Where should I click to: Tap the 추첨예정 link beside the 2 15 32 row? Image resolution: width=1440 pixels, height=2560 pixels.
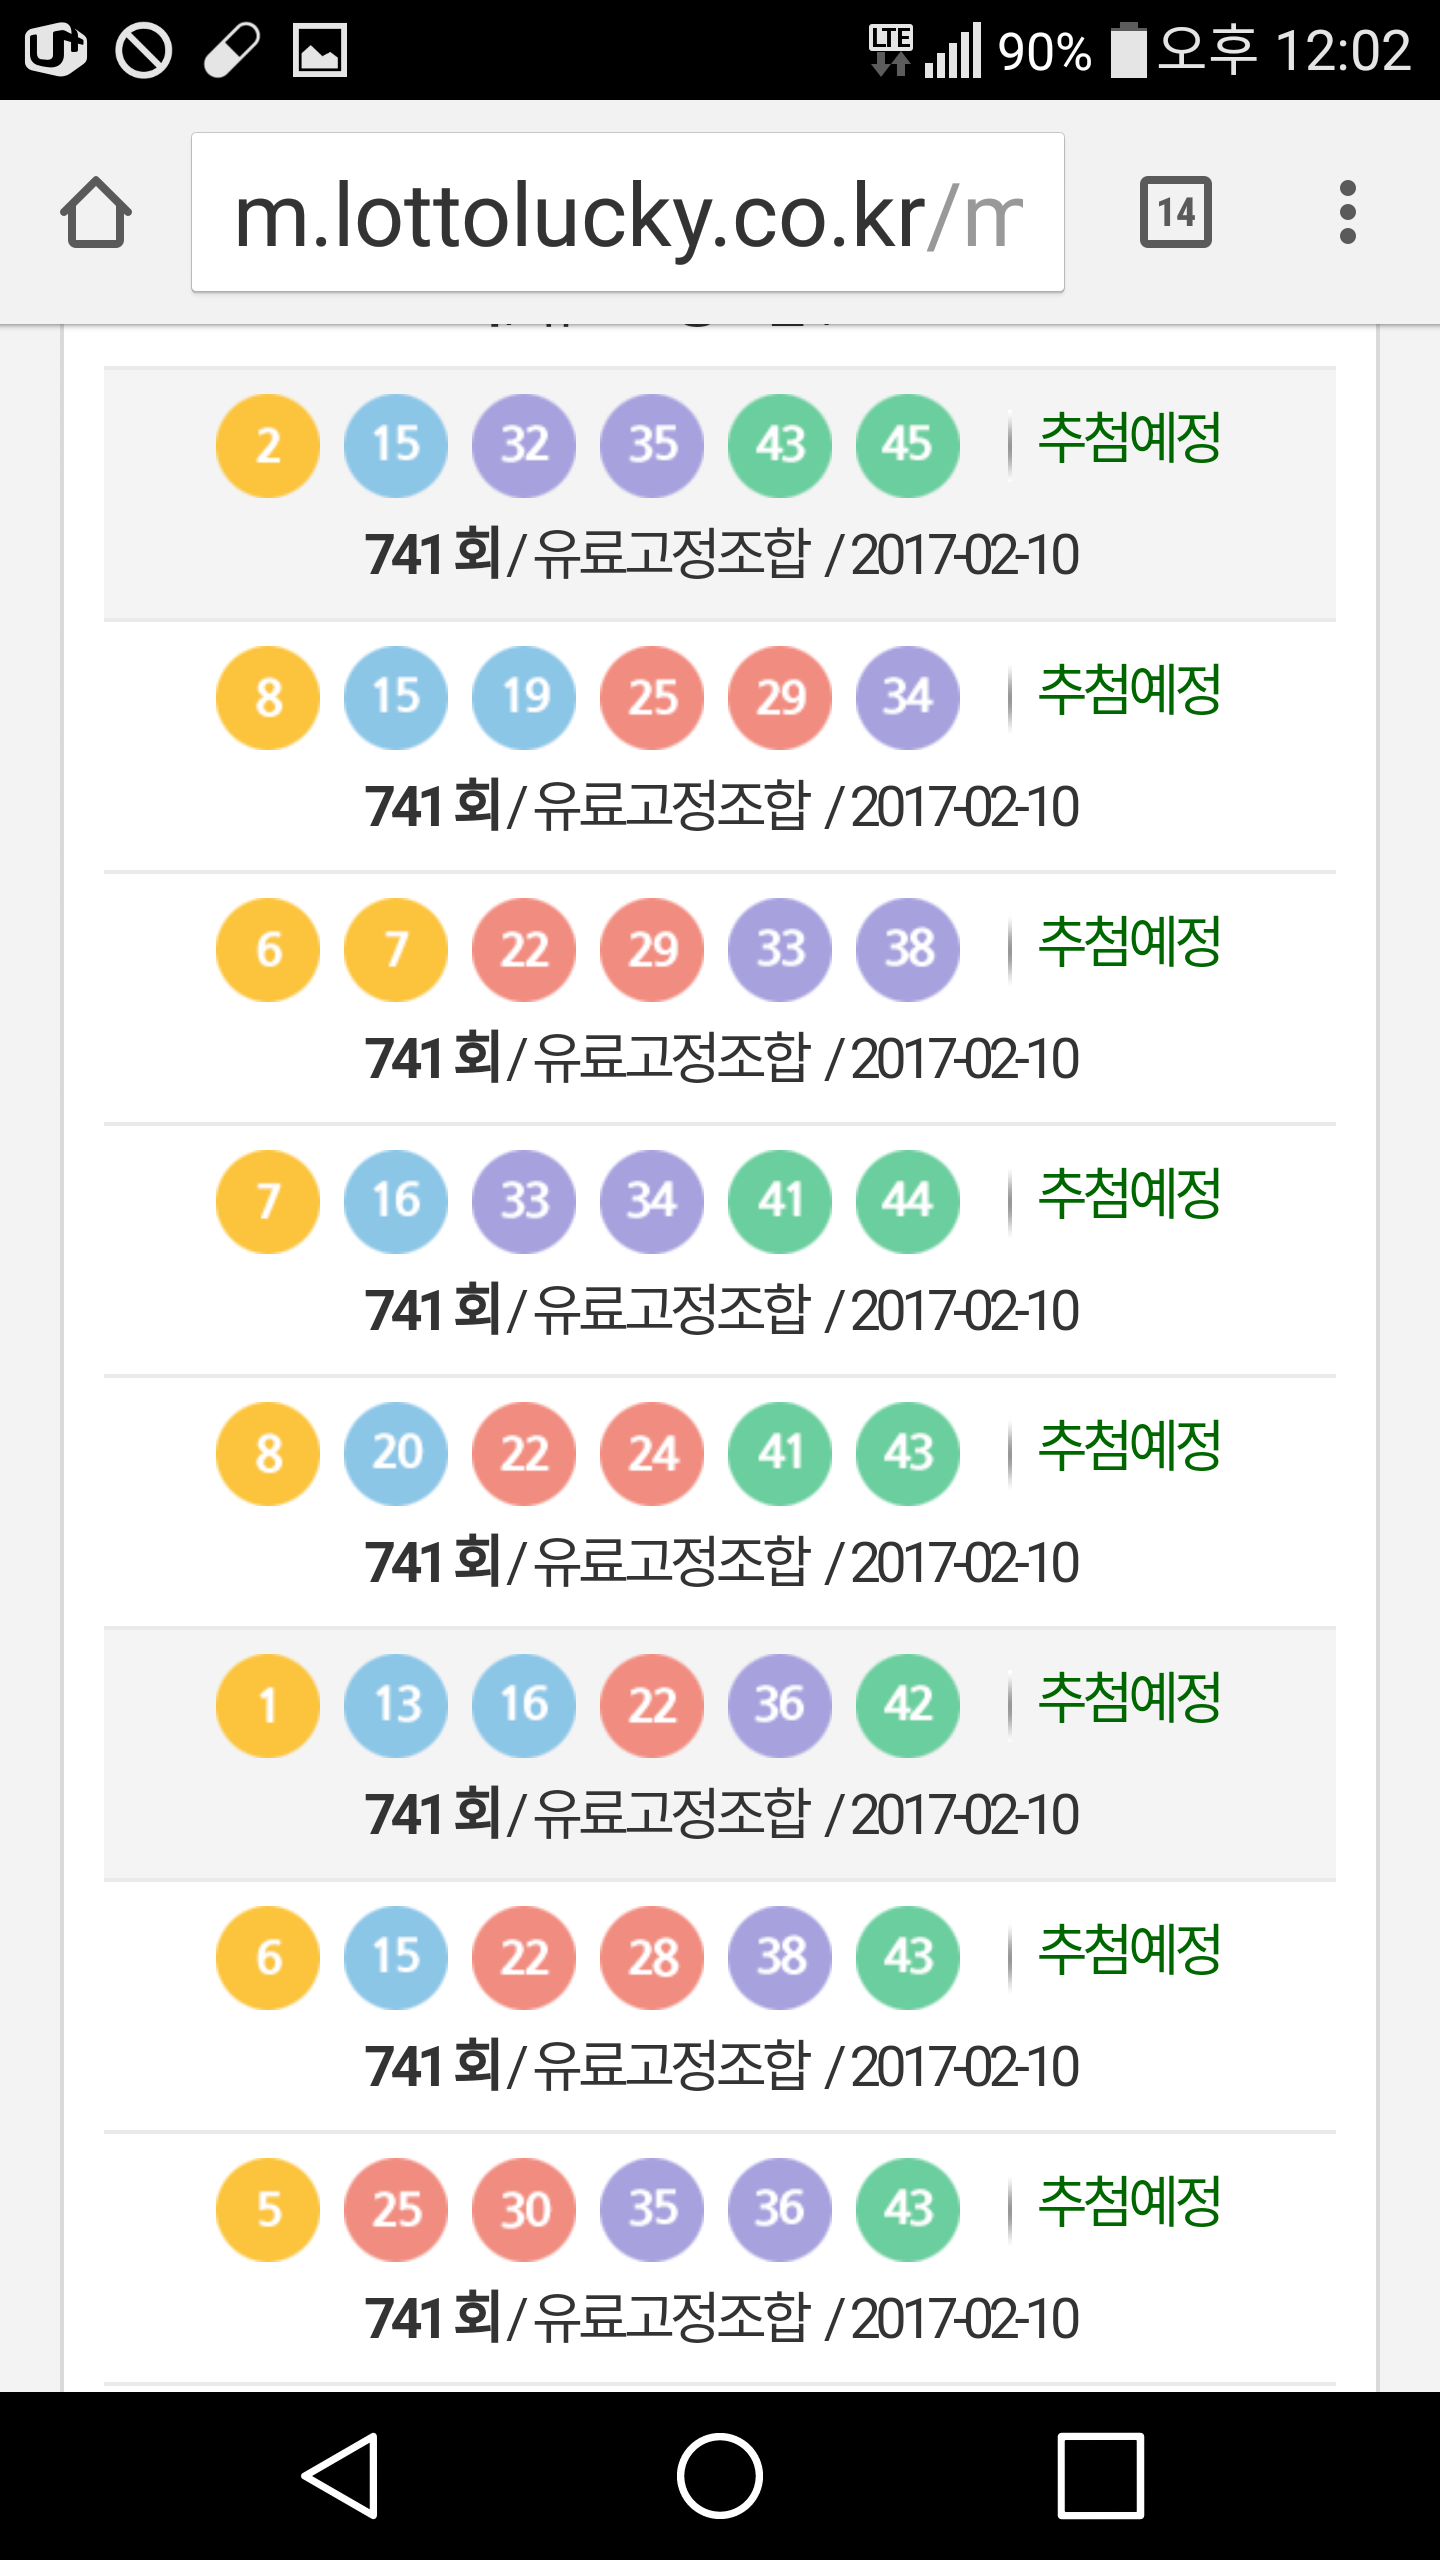coord(1130,438)
